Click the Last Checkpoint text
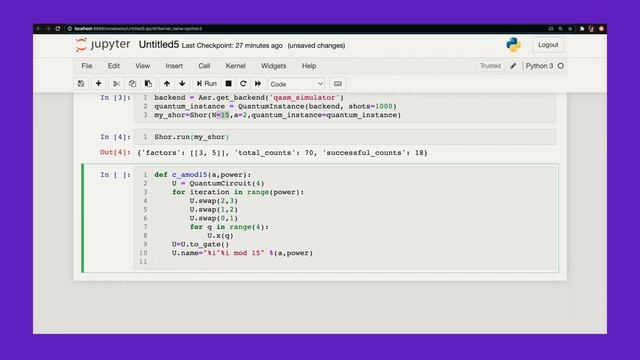Screen dimensions: 640x360 point(232,46)
